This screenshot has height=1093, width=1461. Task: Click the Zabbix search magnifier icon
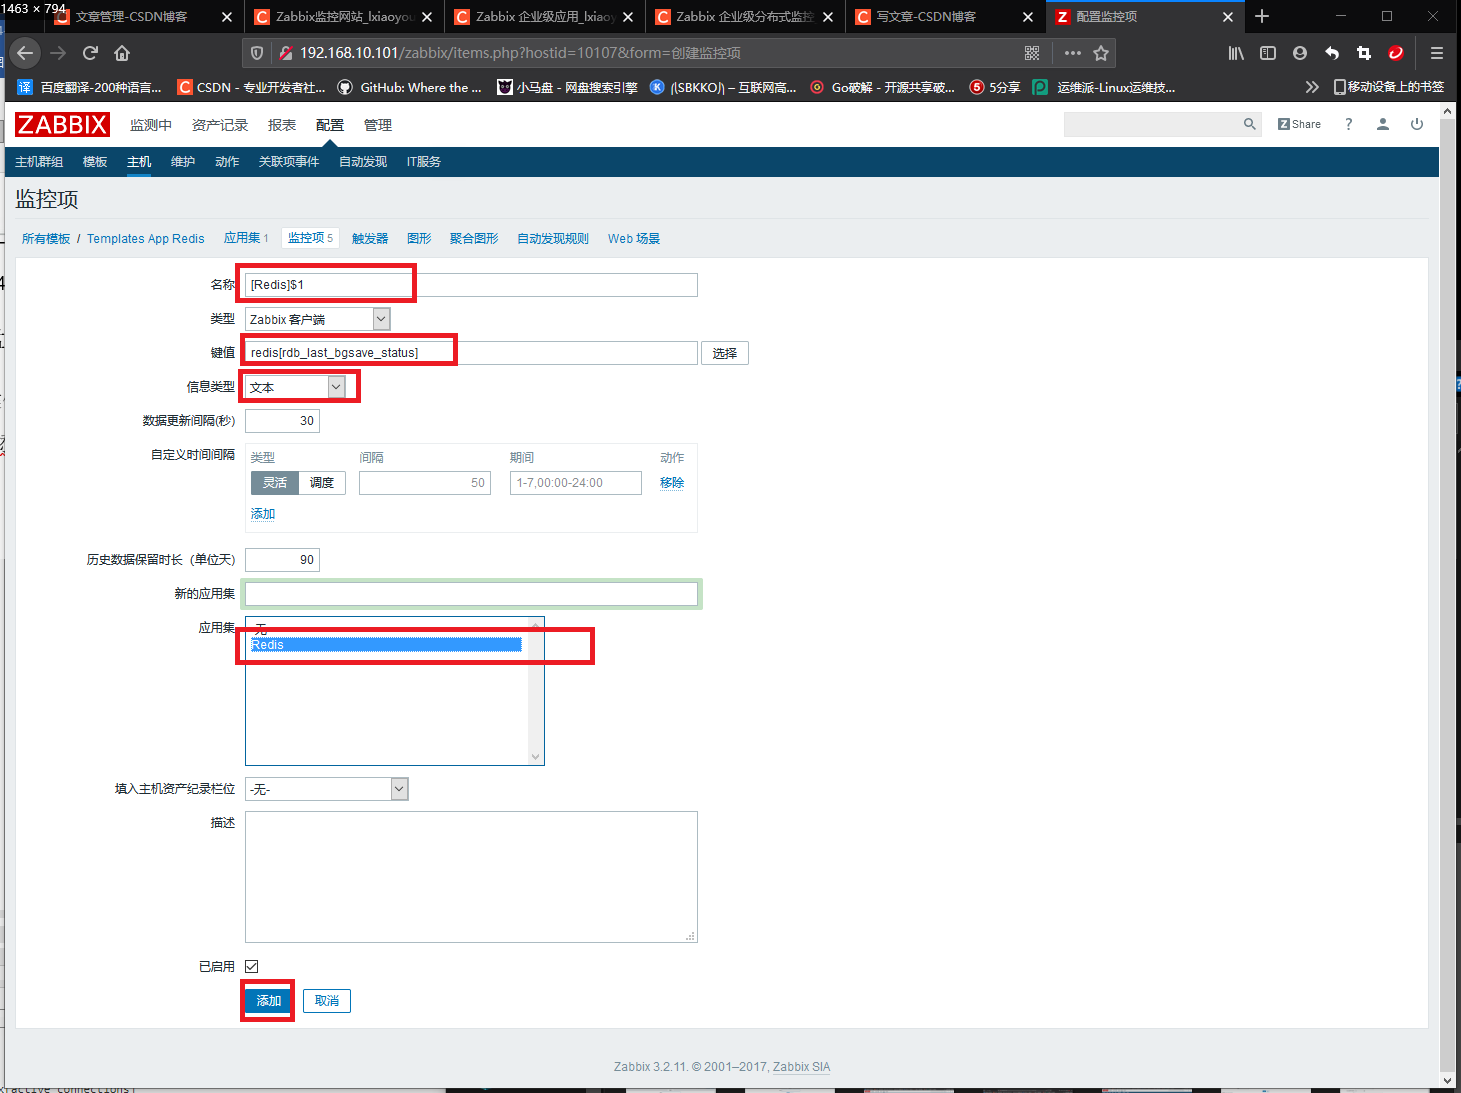[1249, 124]
